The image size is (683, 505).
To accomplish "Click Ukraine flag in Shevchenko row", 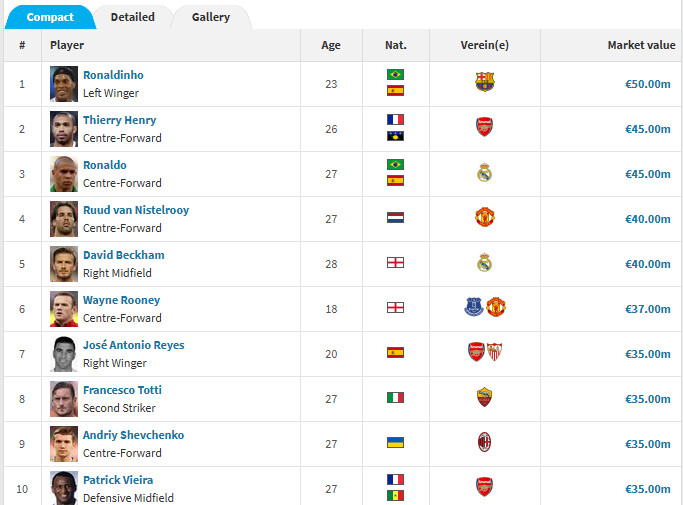I will [395, 443].
